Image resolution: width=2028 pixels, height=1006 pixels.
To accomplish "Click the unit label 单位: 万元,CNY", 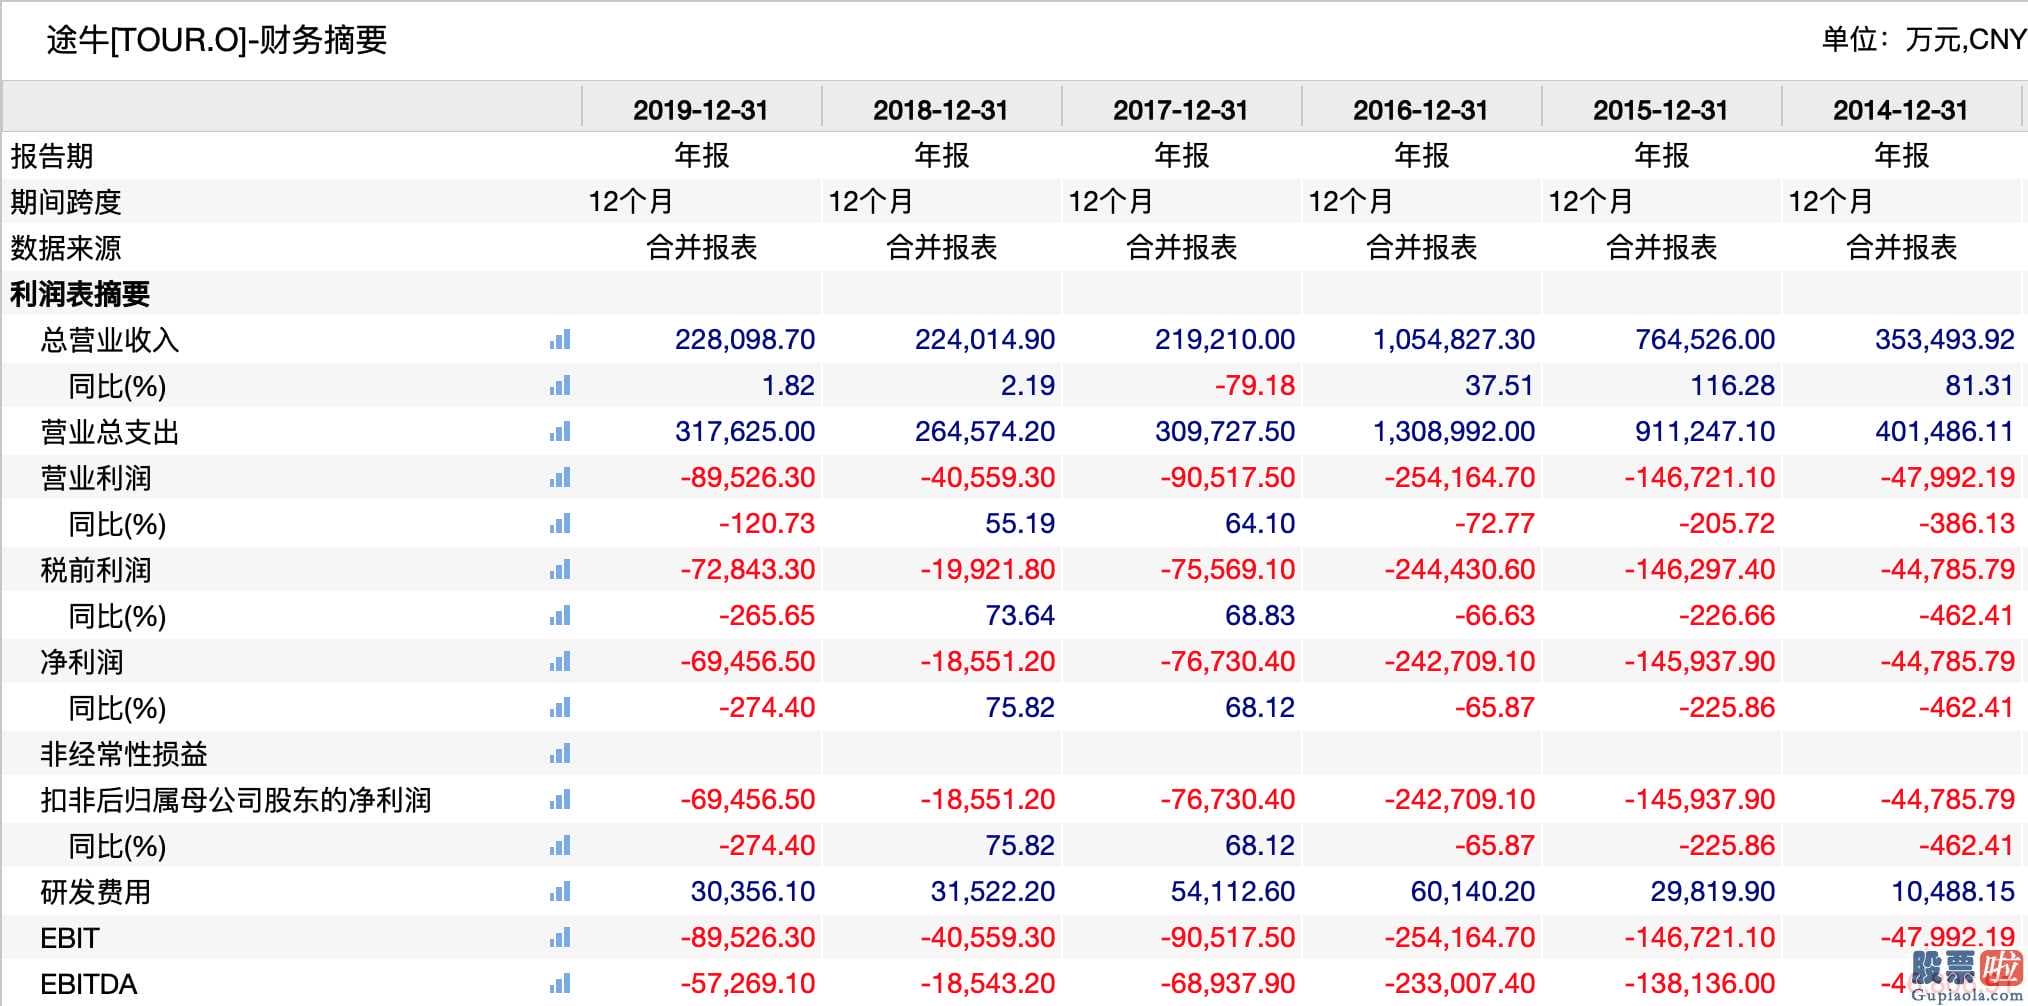I will tap(1924, 40).
